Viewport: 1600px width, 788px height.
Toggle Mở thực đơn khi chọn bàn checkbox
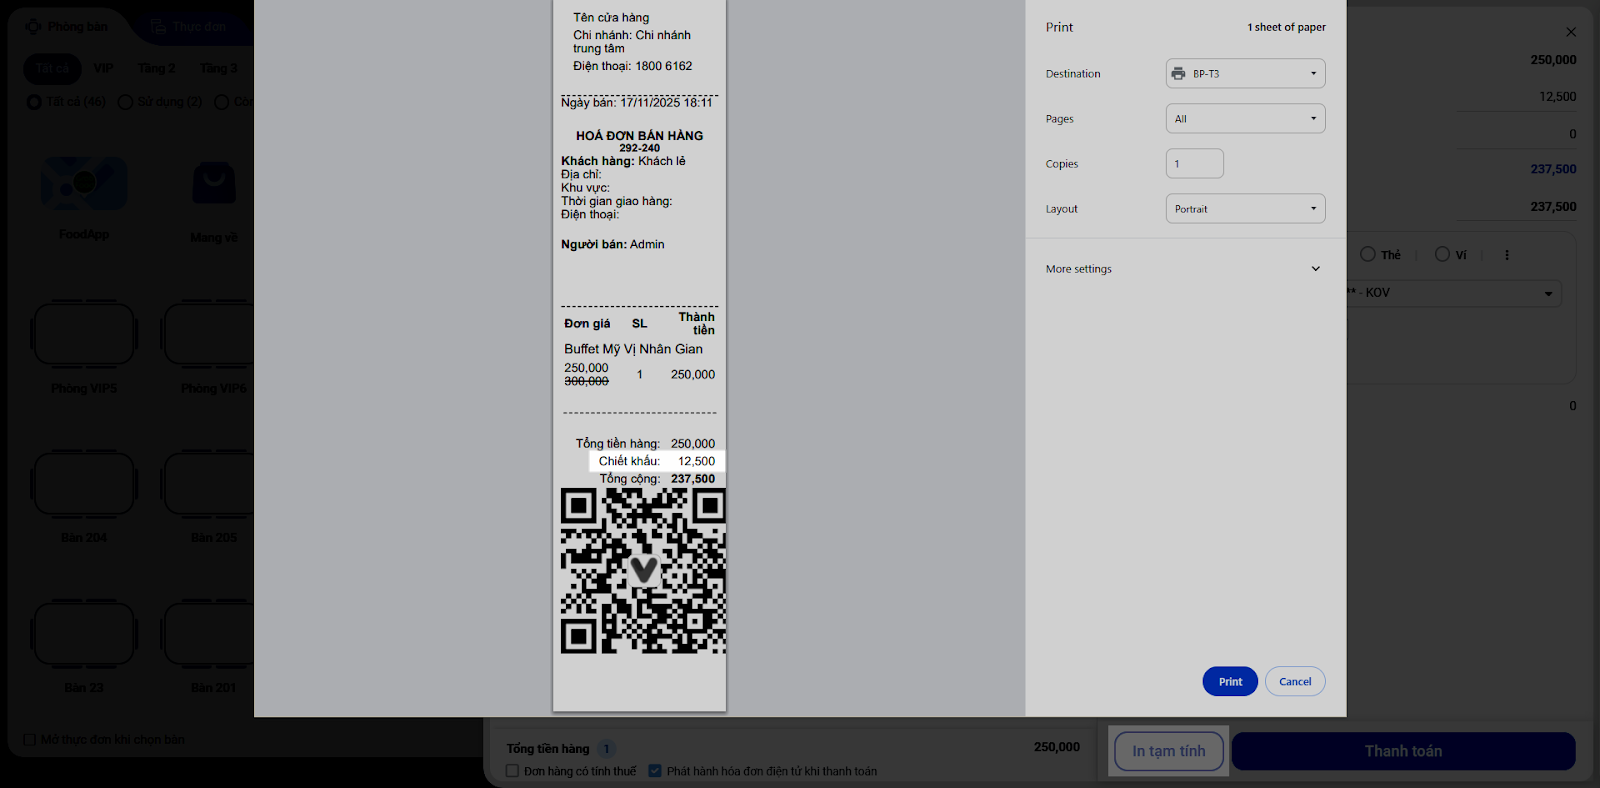click(30, 740)
